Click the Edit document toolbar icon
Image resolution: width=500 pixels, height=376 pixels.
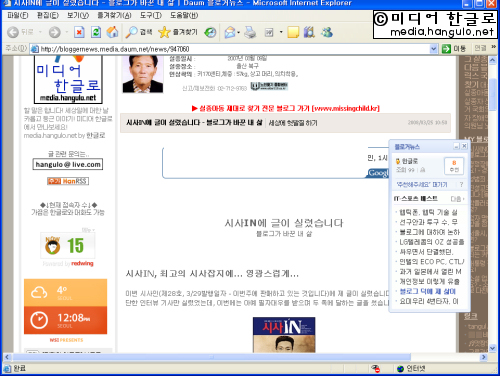pyautogui.click(x=269, y=32)
